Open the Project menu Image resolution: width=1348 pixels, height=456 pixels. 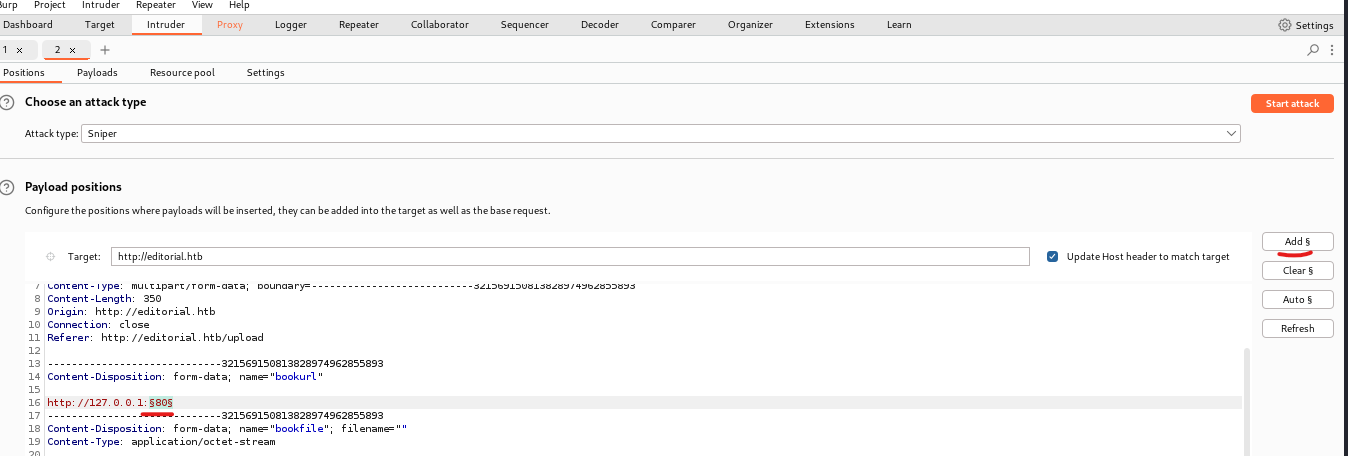[x=50, y=5]
